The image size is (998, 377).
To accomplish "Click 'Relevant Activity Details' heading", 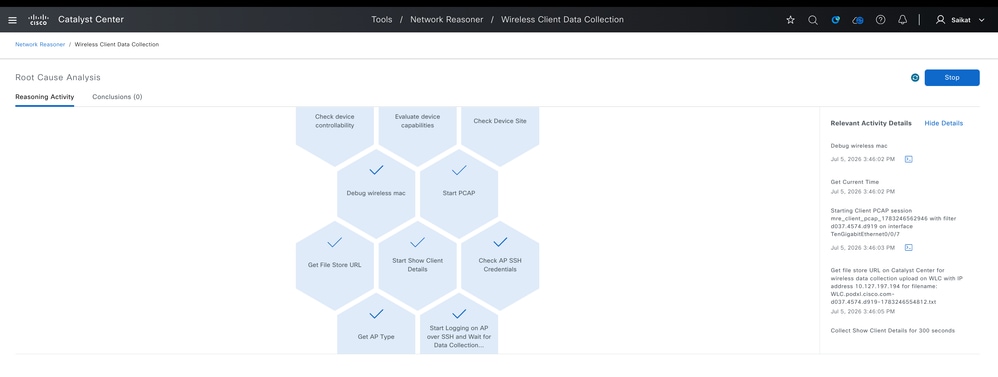I will coord(871,123).
